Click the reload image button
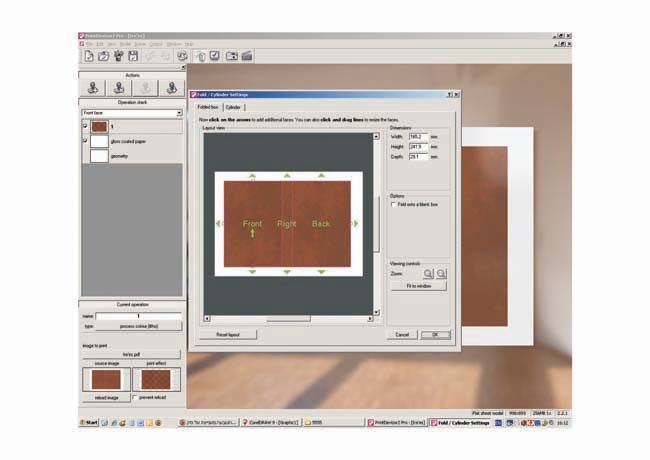Screen dimensions: 650x460 [x=107, y=397]
